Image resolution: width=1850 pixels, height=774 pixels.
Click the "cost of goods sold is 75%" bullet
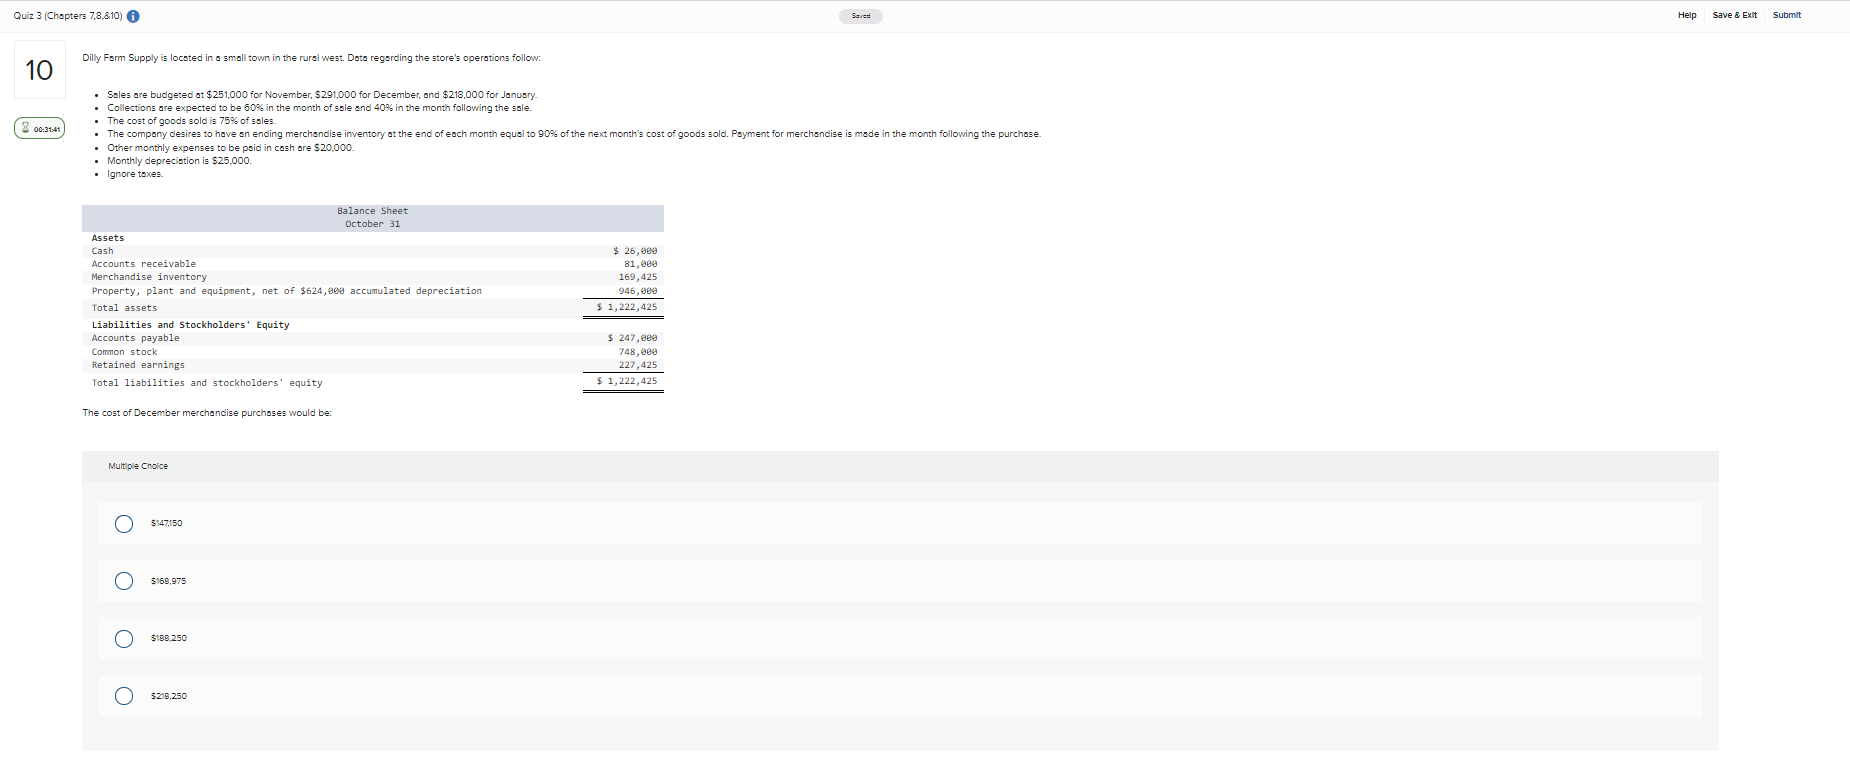point(191,121)
